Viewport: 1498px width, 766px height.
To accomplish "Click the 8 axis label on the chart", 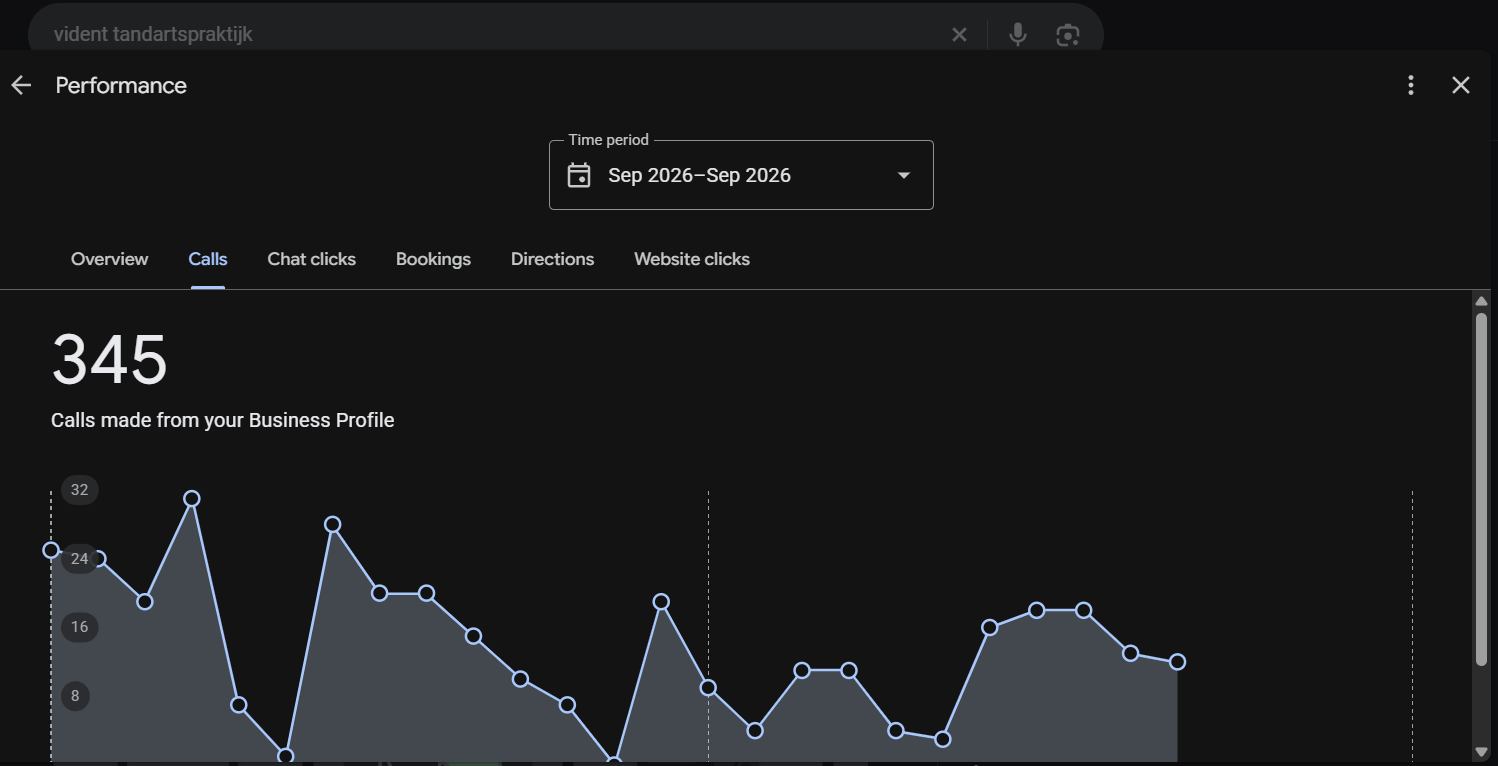I will [x=76, y=696].
